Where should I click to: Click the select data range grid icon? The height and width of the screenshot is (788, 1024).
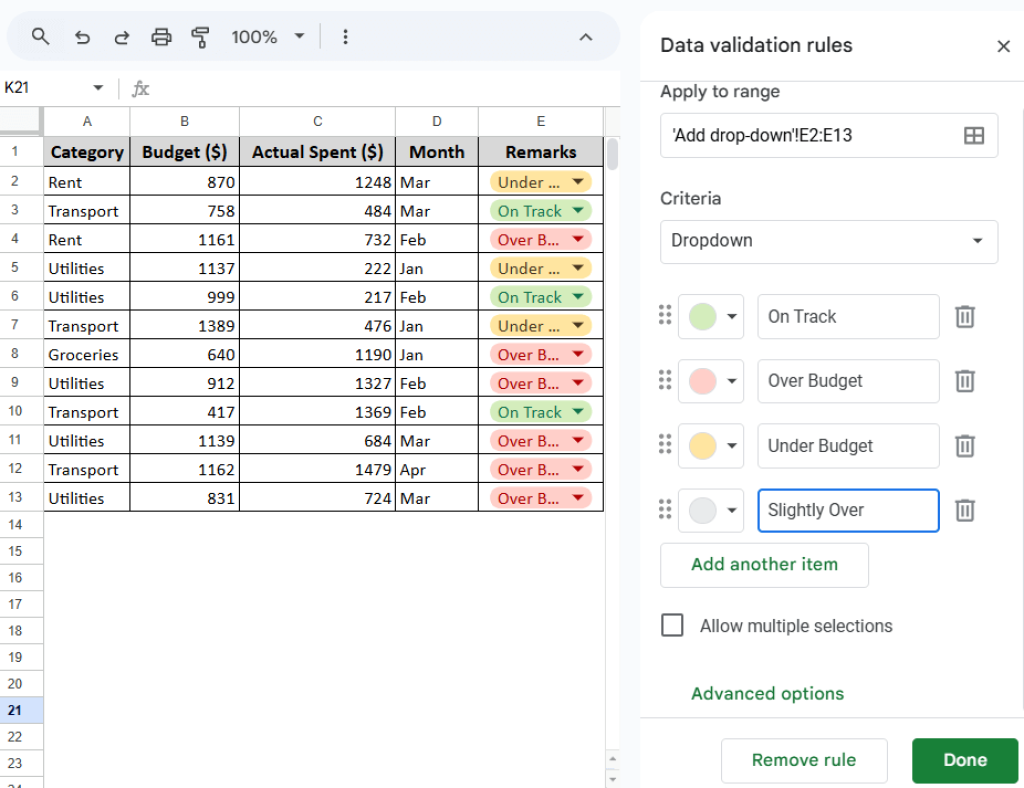975,134
